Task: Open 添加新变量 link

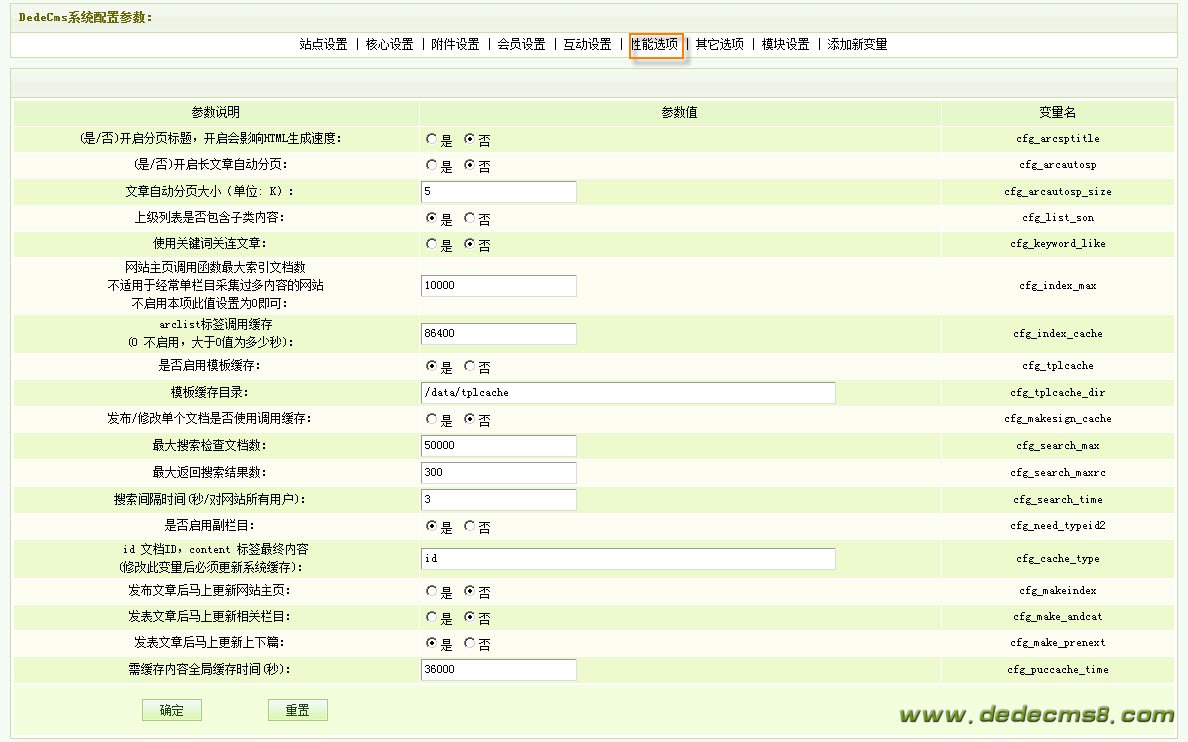Action: 857,45
